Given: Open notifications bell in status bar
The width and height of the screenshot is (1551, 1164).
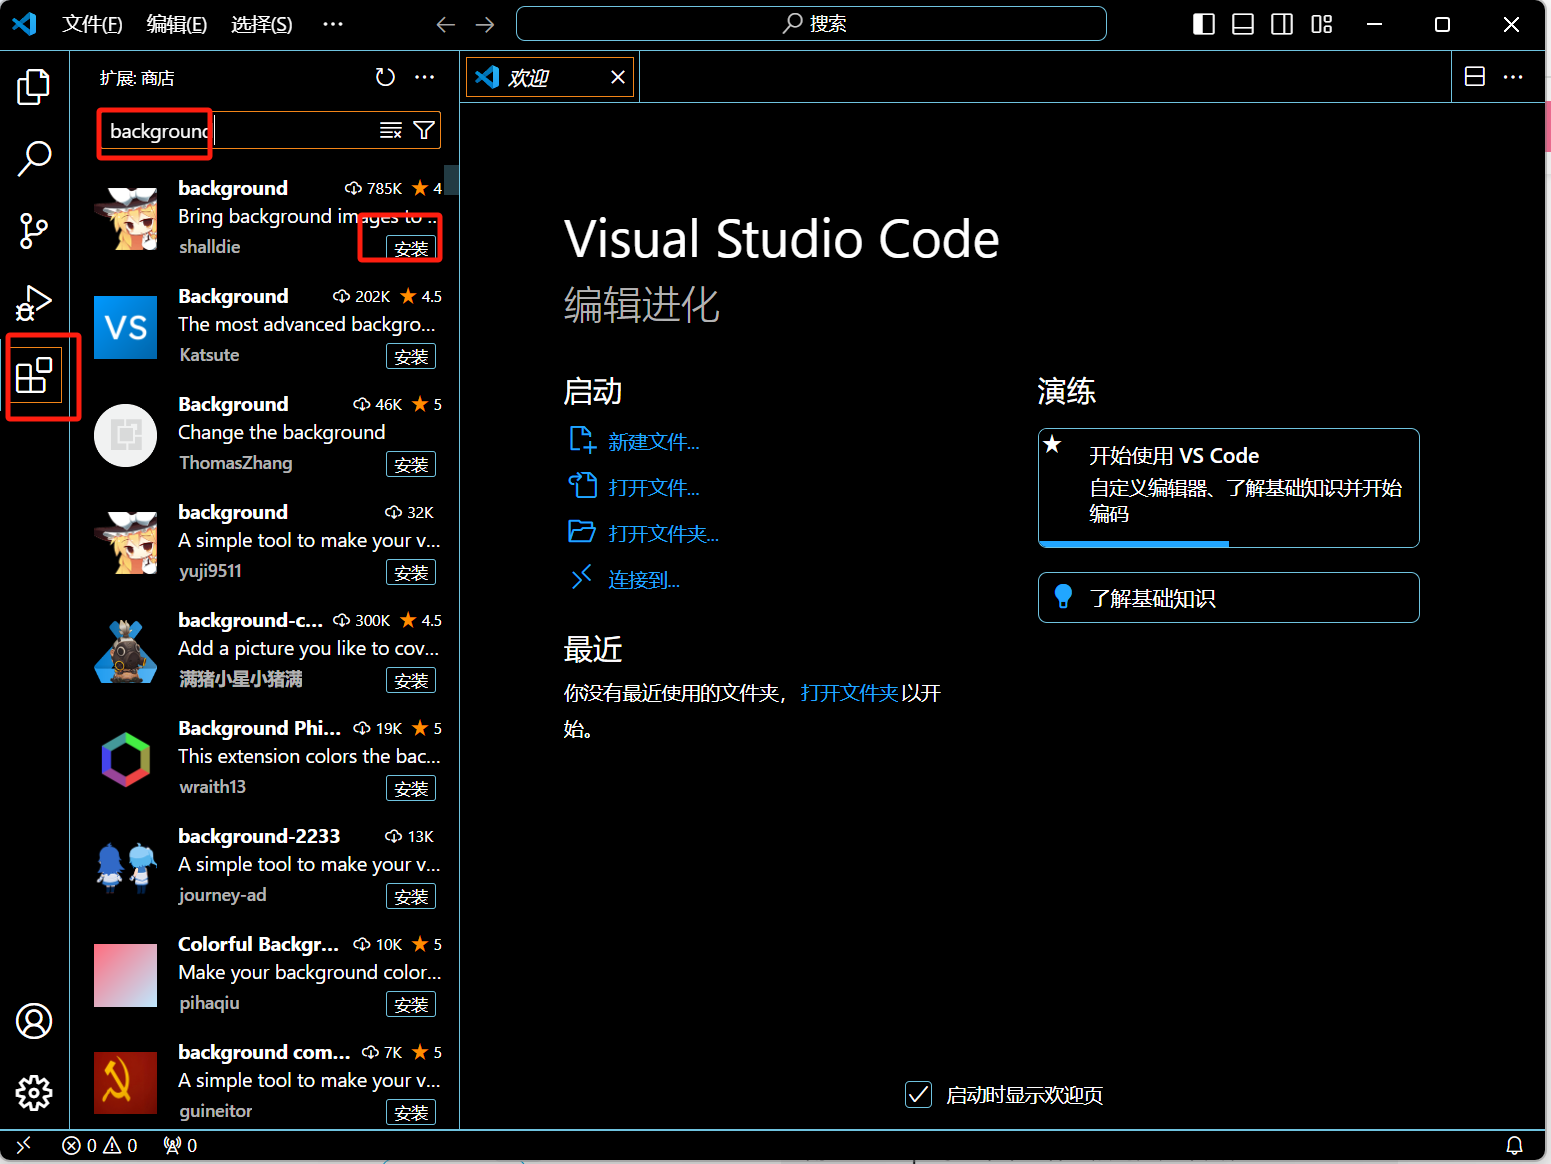Looking at the screenshot, I should coord(1515,1145).
